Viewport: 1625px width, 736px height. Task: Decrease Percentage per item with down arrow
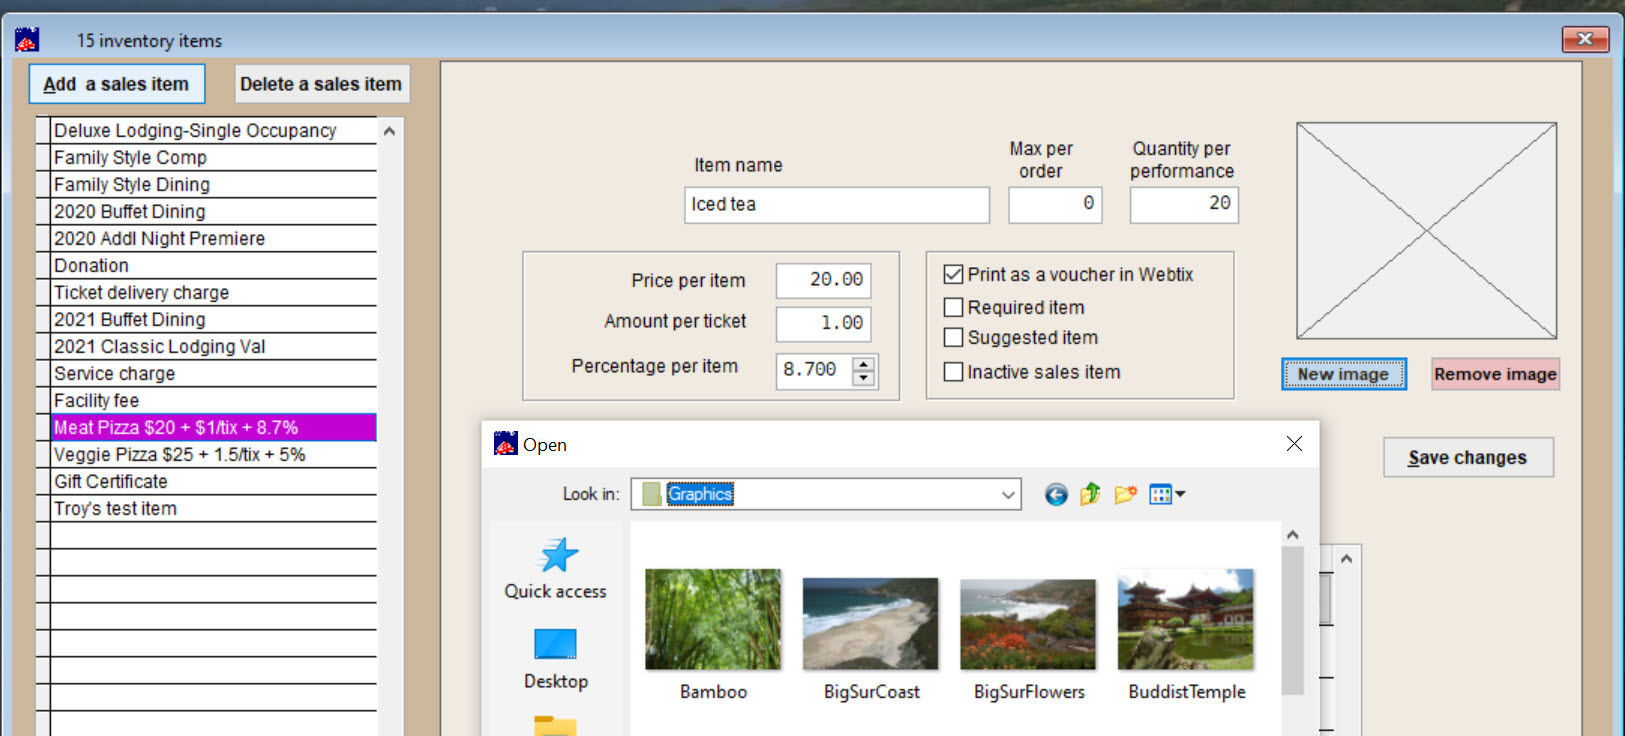[864, 378]
